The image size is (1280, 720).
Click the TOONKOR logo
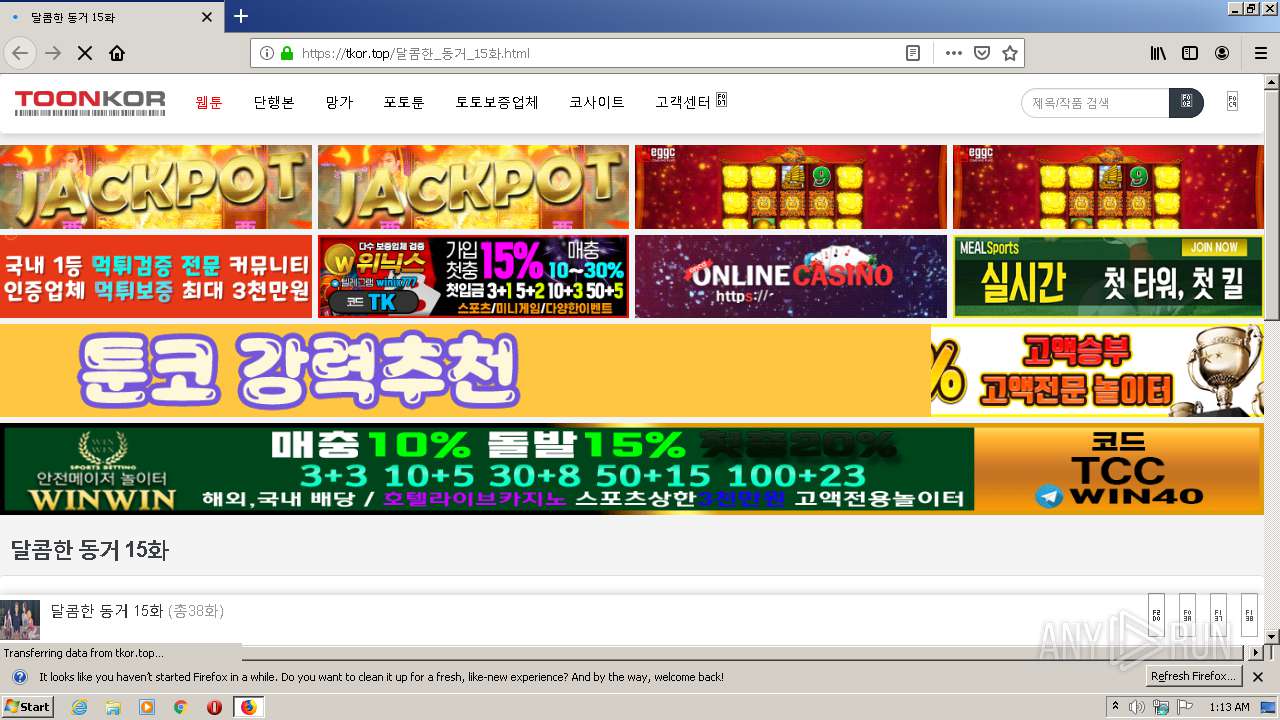pyautogui.click(x=90, y=102)
